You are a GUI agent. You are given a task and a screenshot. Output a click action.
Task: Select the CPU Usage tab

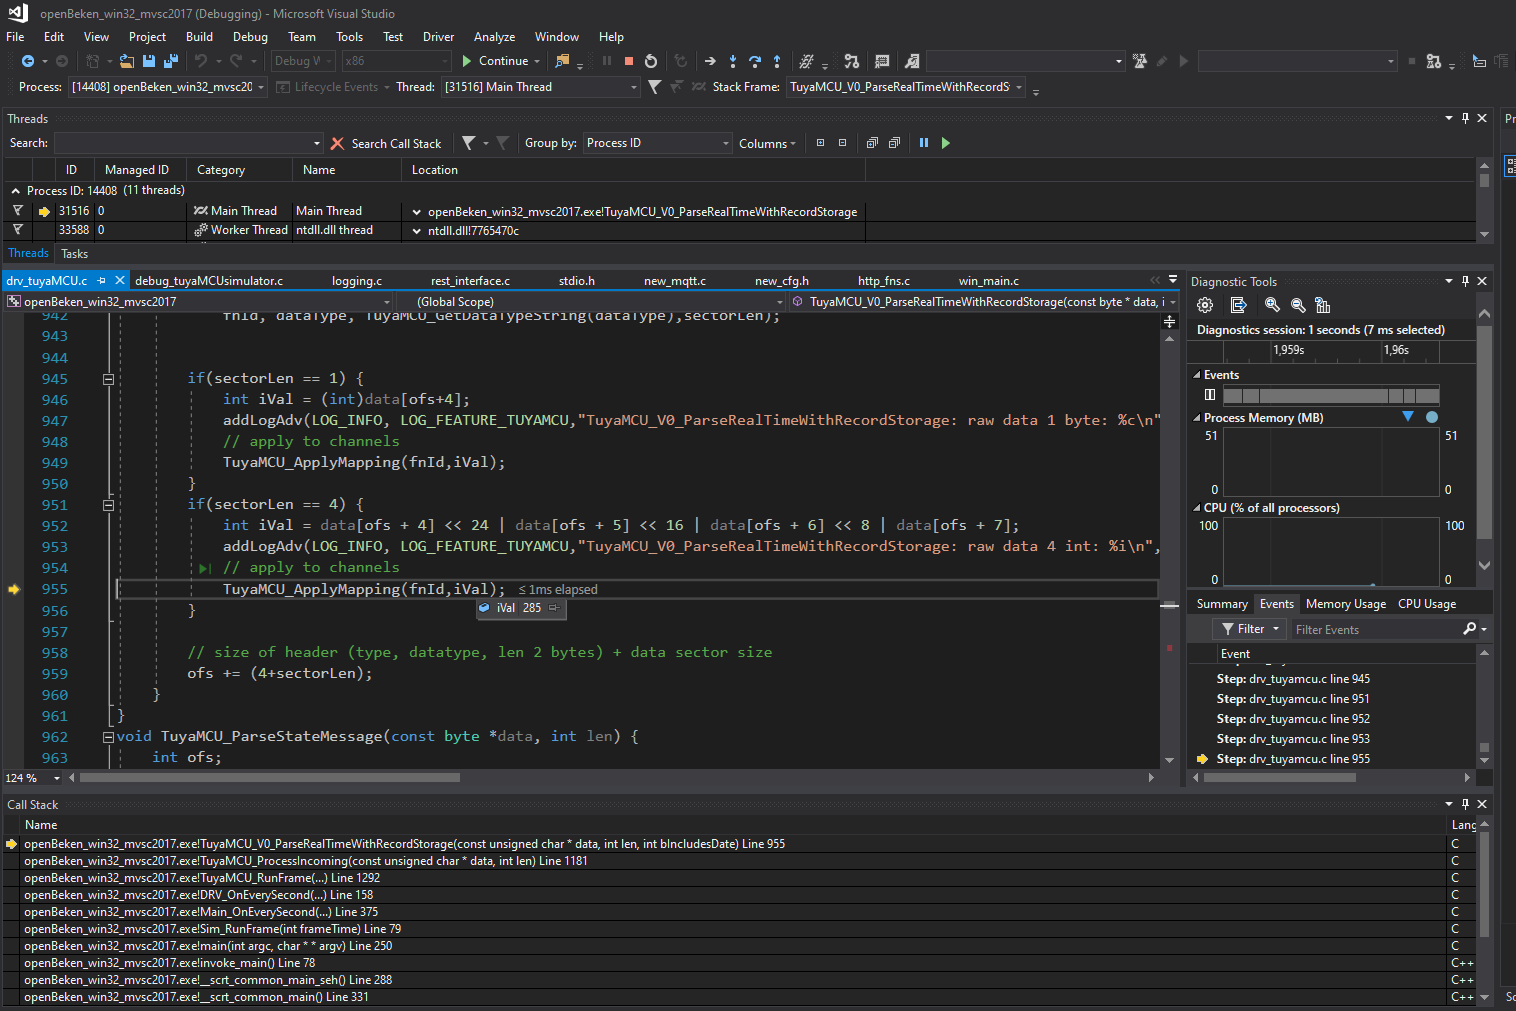[1427, 604]
